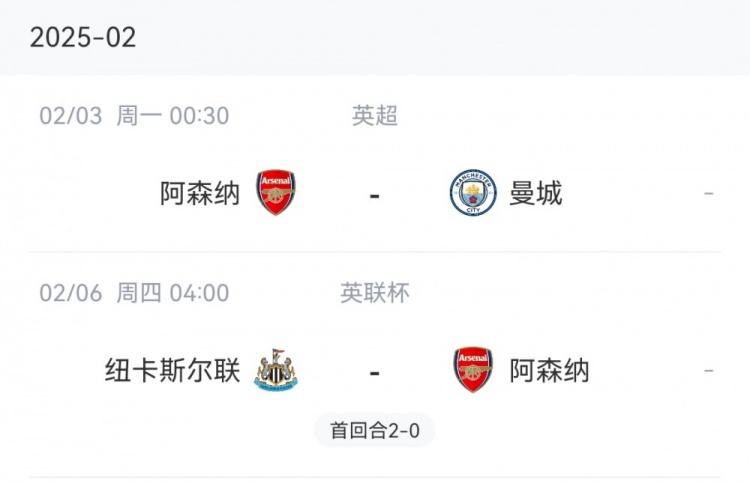Tap the 02/06 周四 04:00 match time
The height and width of the screenshot is (483, 750).
(134, 293)
